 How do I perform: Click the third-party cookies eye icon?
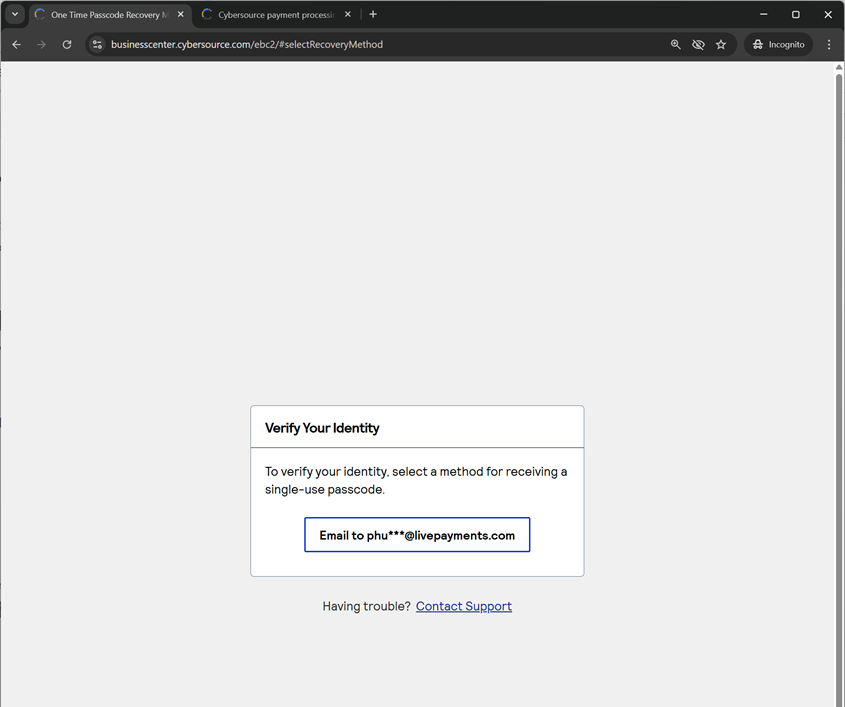[698, 45]
